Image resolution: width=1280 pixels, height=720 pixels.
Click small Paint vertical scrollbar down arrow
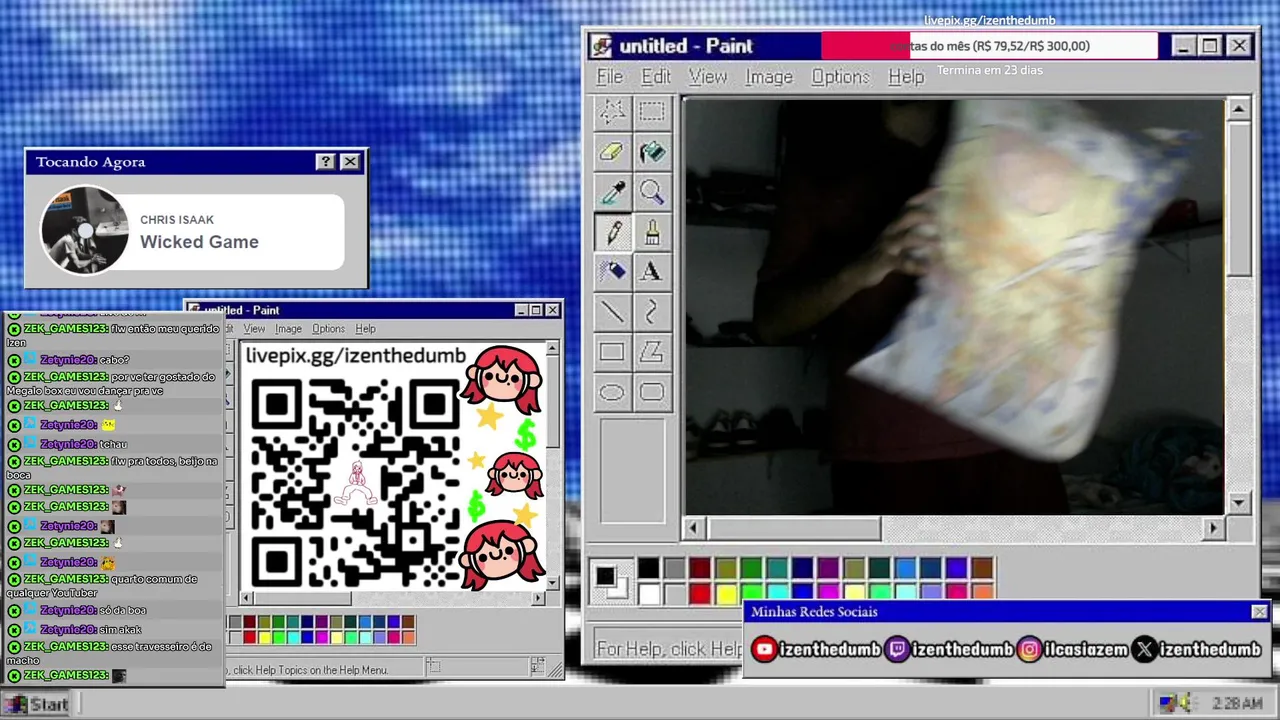pyautogui.click(x=552, y=582)
